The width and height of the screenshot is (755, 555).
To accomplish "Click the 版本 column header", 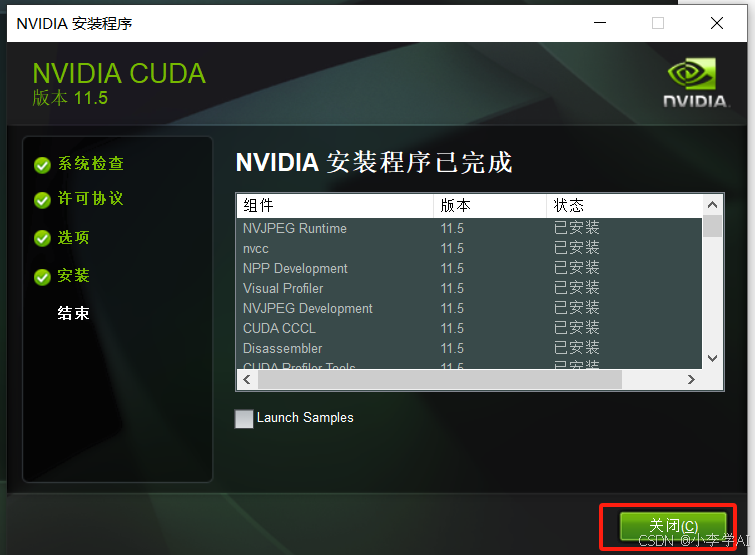I will pos(490,206).
